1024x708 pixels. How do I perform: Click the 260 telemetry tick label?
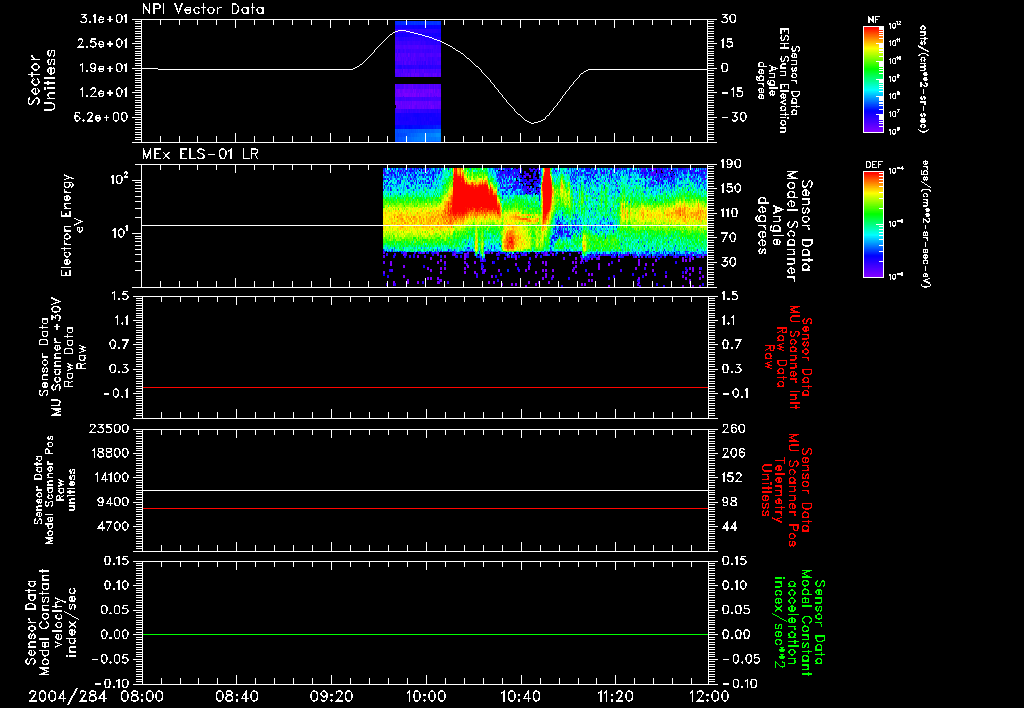click(733, 428)
